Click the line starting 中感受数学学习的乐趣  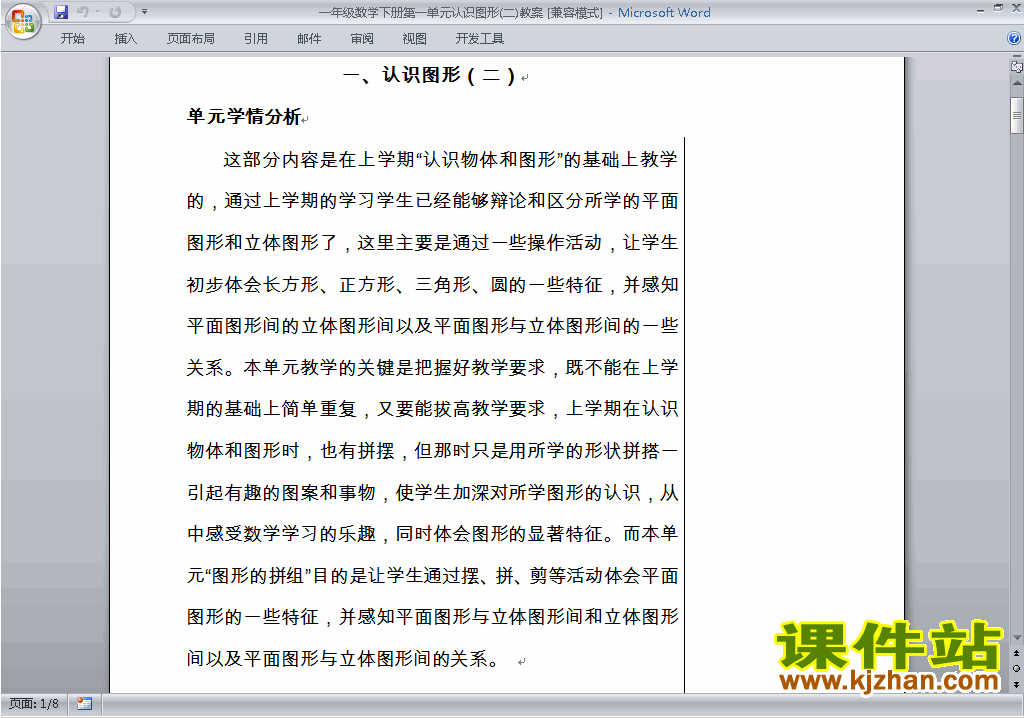(432, 533)
